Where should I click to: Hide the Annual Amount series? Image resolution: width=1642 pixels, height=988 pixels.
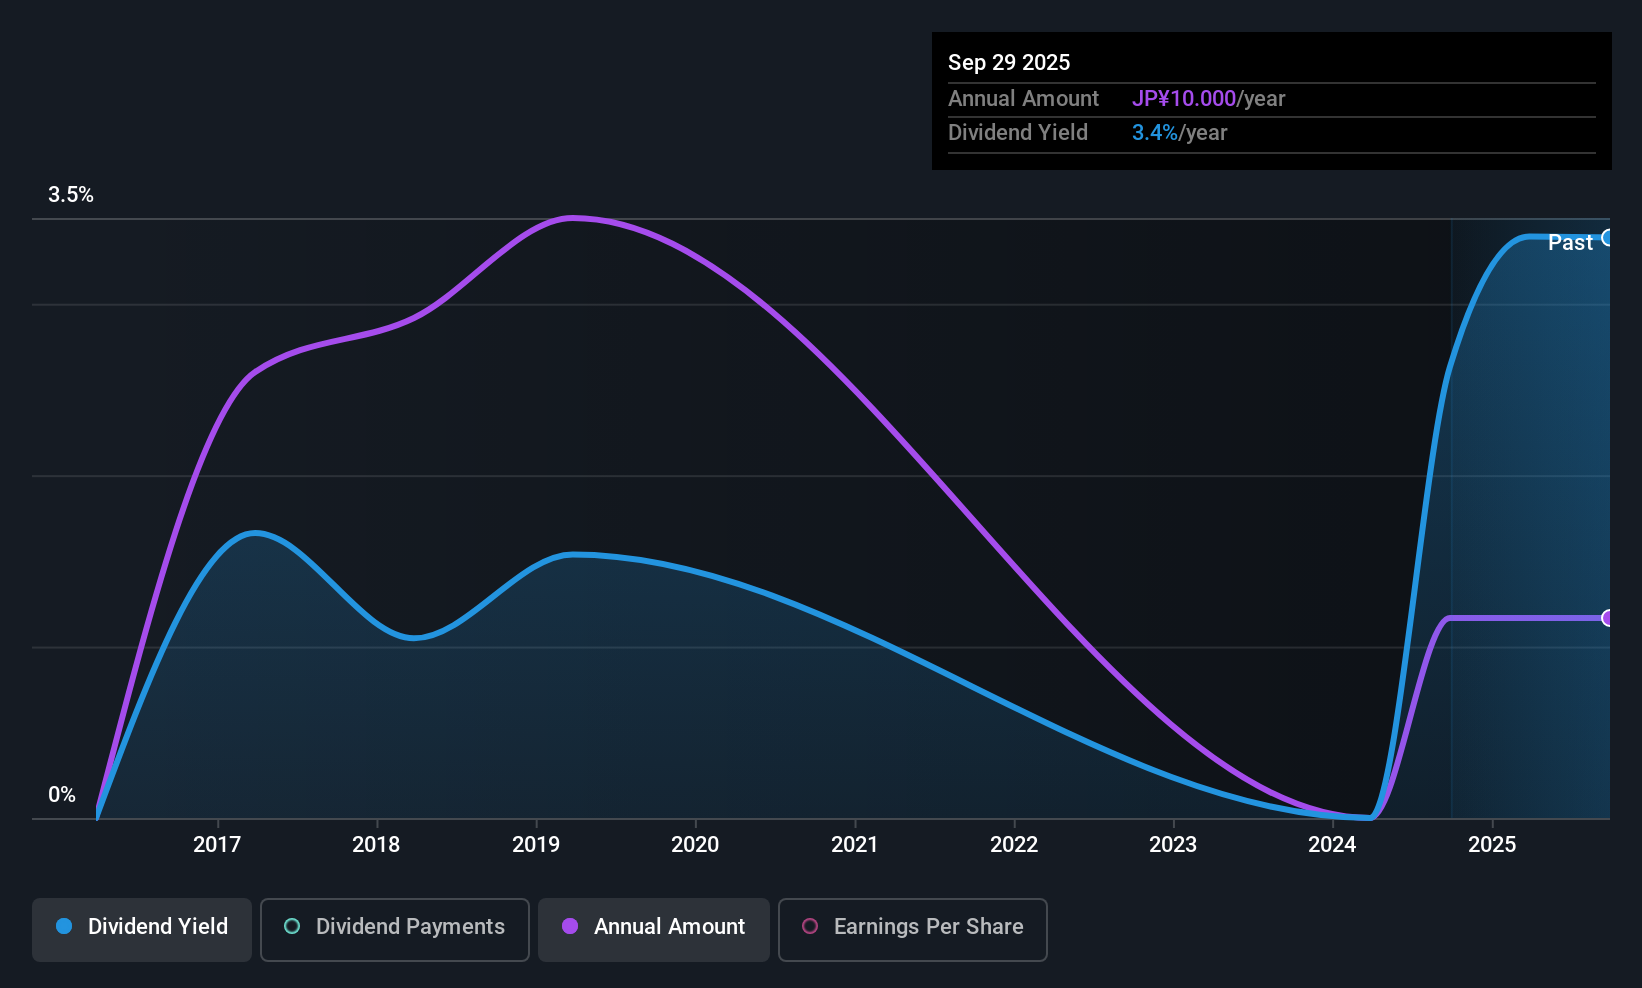pos(653,929)
